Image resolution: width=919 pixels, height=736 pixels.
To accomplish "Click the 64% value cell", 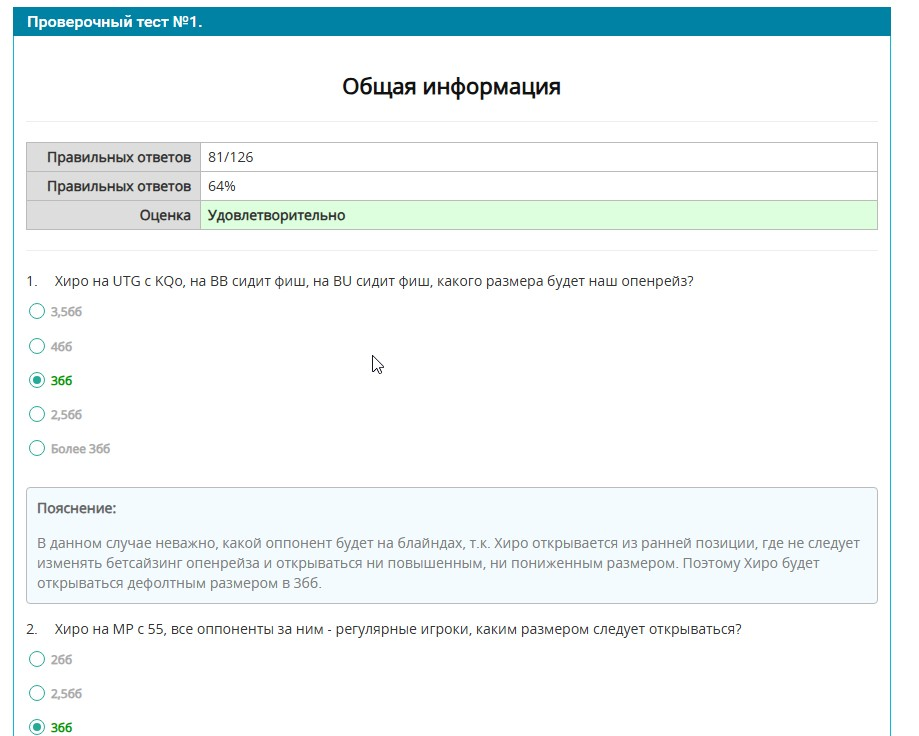I will pos(539,186).
